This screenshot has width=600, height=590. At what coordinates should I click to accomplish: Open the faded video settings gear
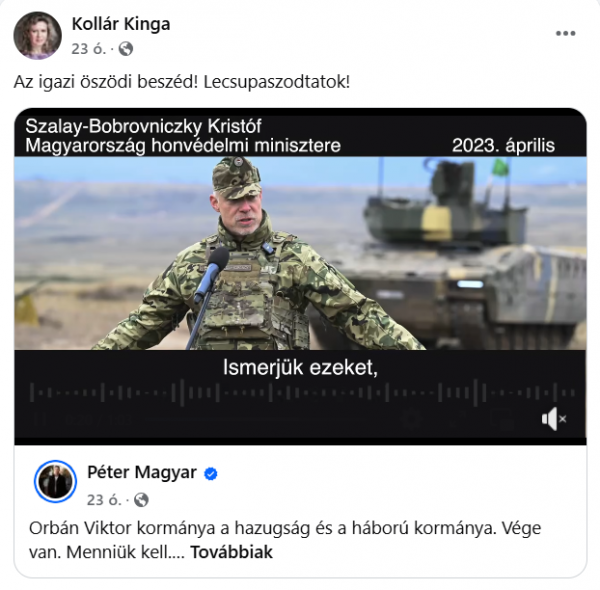(x=413, y=419)
